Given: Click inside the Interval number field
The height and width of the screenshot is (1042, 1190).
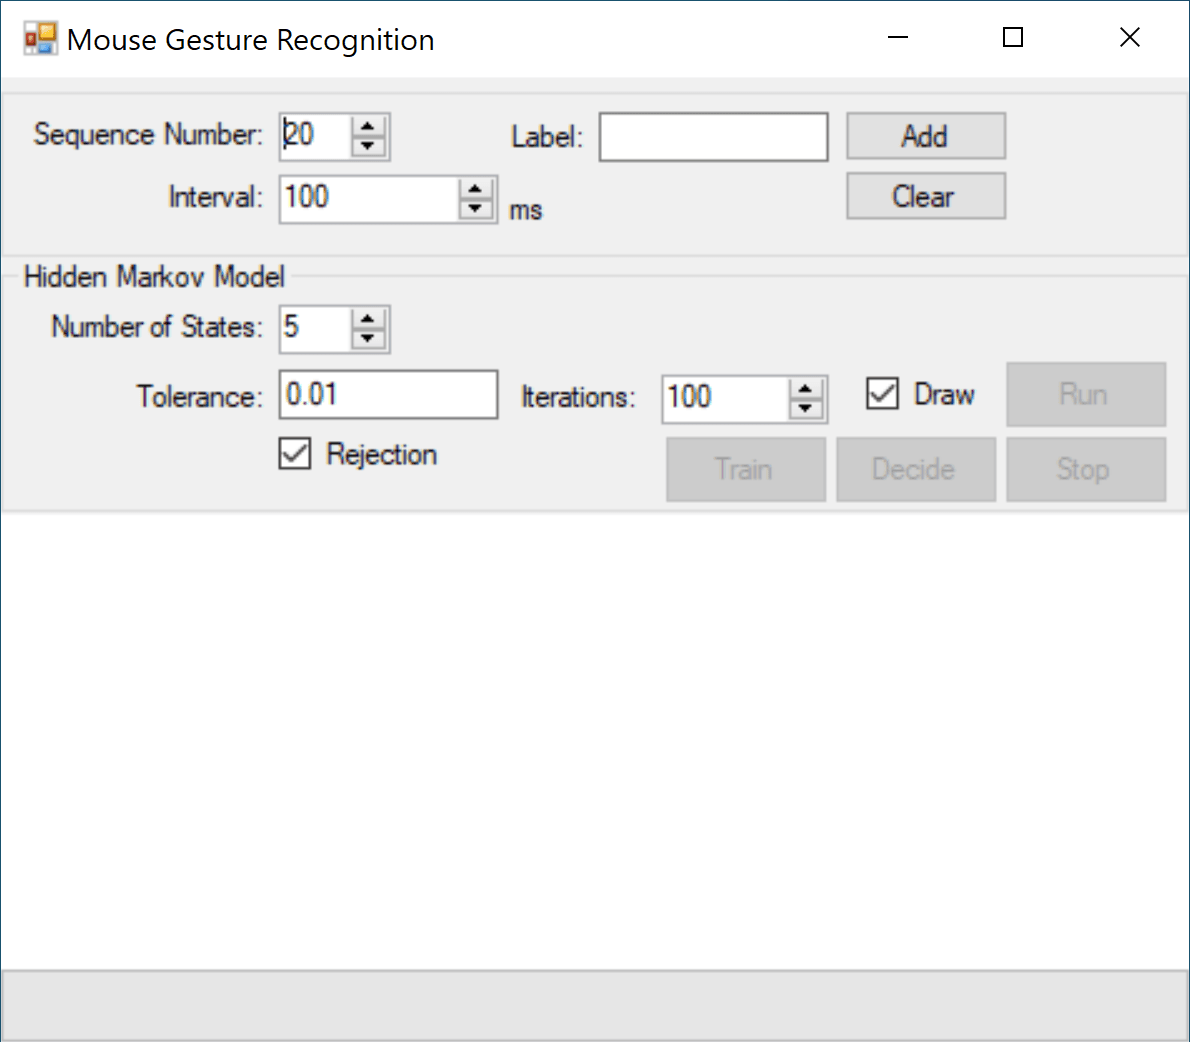Looking at the screenshot, I should click(x=368, y=198).
